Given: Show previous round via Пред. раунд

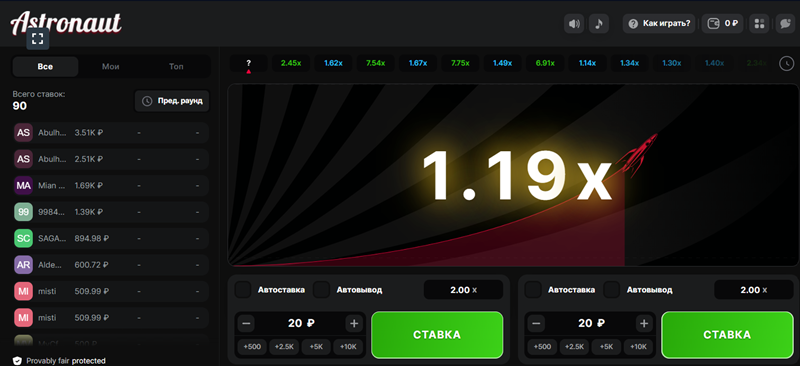Looking at the screenshot, I should coord(172,101).
